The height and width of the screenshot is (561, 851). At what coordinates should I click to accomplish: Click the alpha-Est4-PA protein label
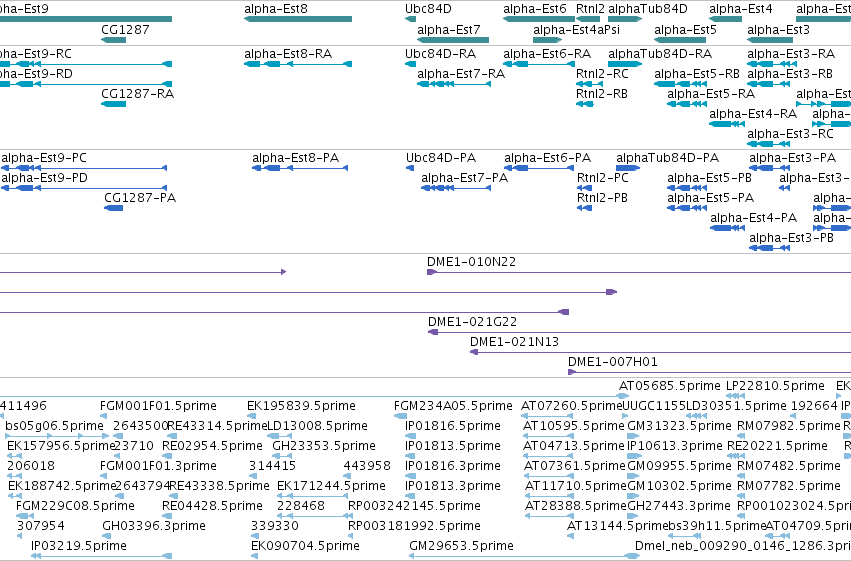coord(754,218)
